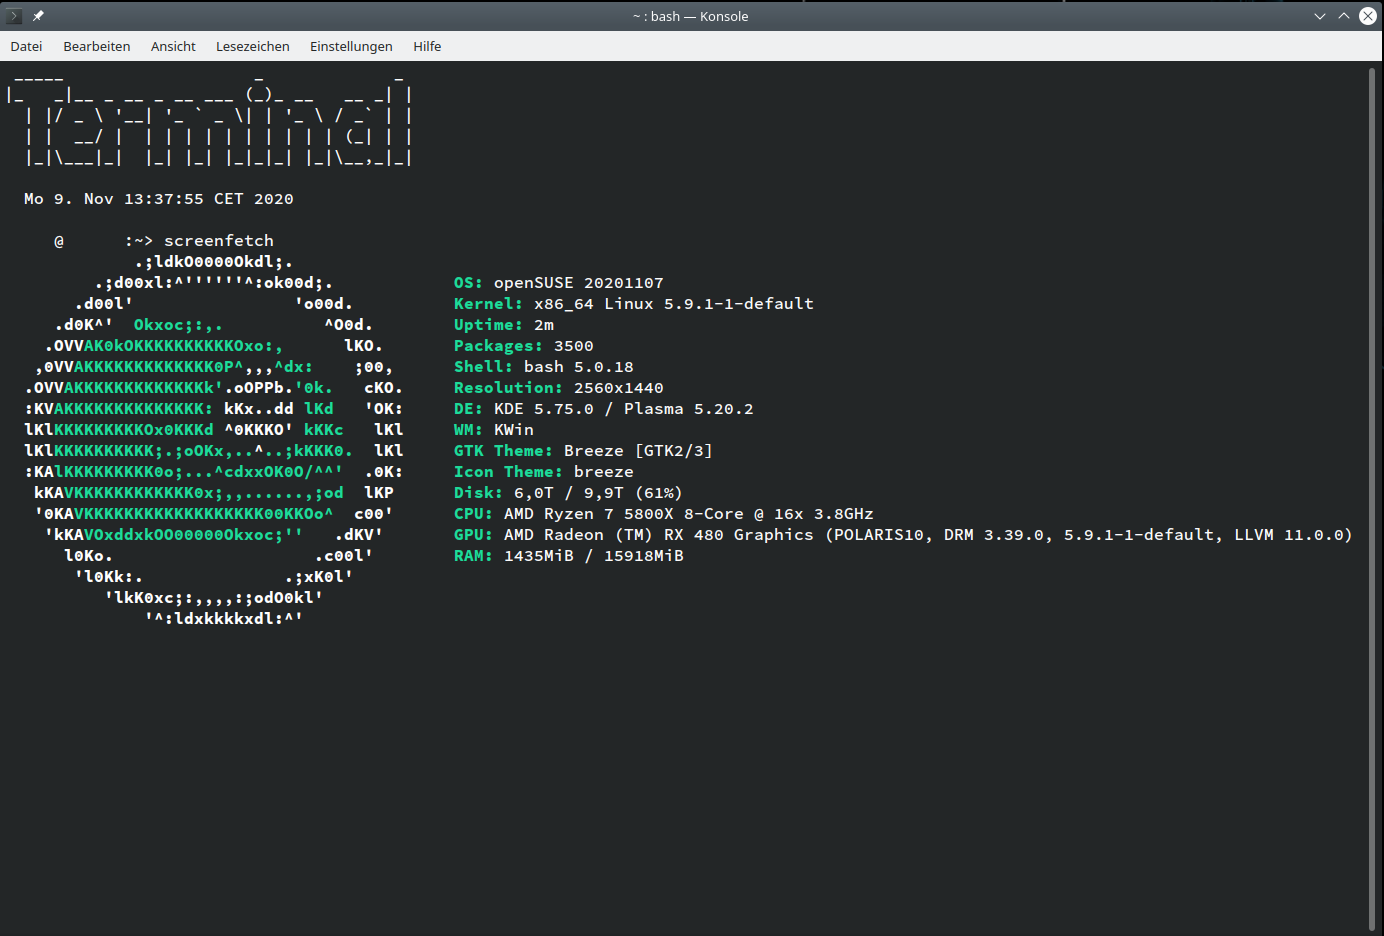Image resolution: width=1384 pixels, height=936 pixels.
Task: Click the window title '~ : bash — Konsole'
Action: [691, 16]
